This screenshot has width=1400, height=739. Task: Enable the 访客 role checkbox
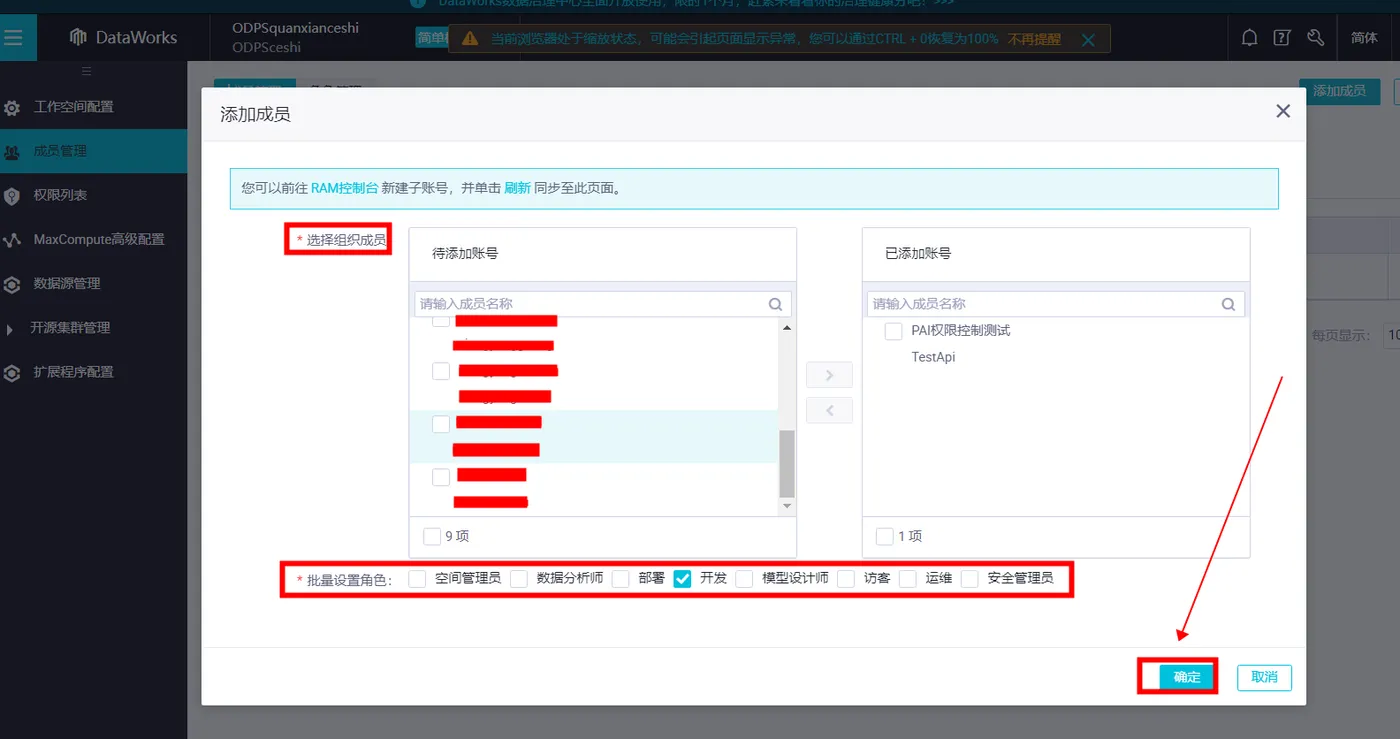click(847, 578)
